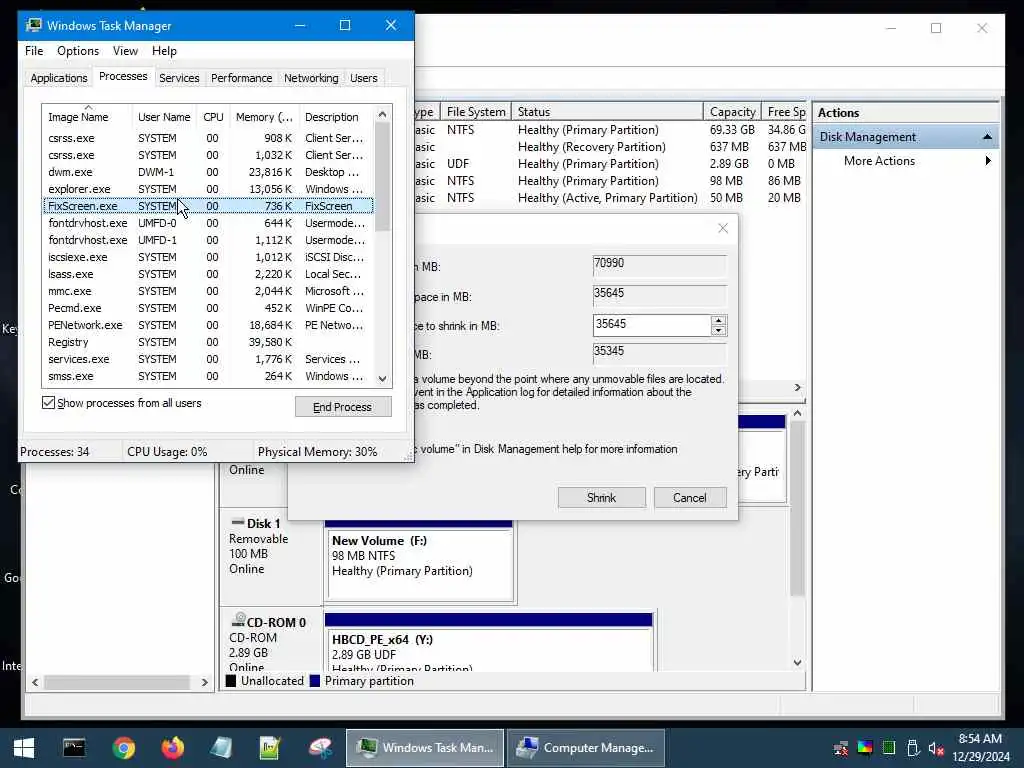
Task: Click the End Process button
Action: (343, 407)
